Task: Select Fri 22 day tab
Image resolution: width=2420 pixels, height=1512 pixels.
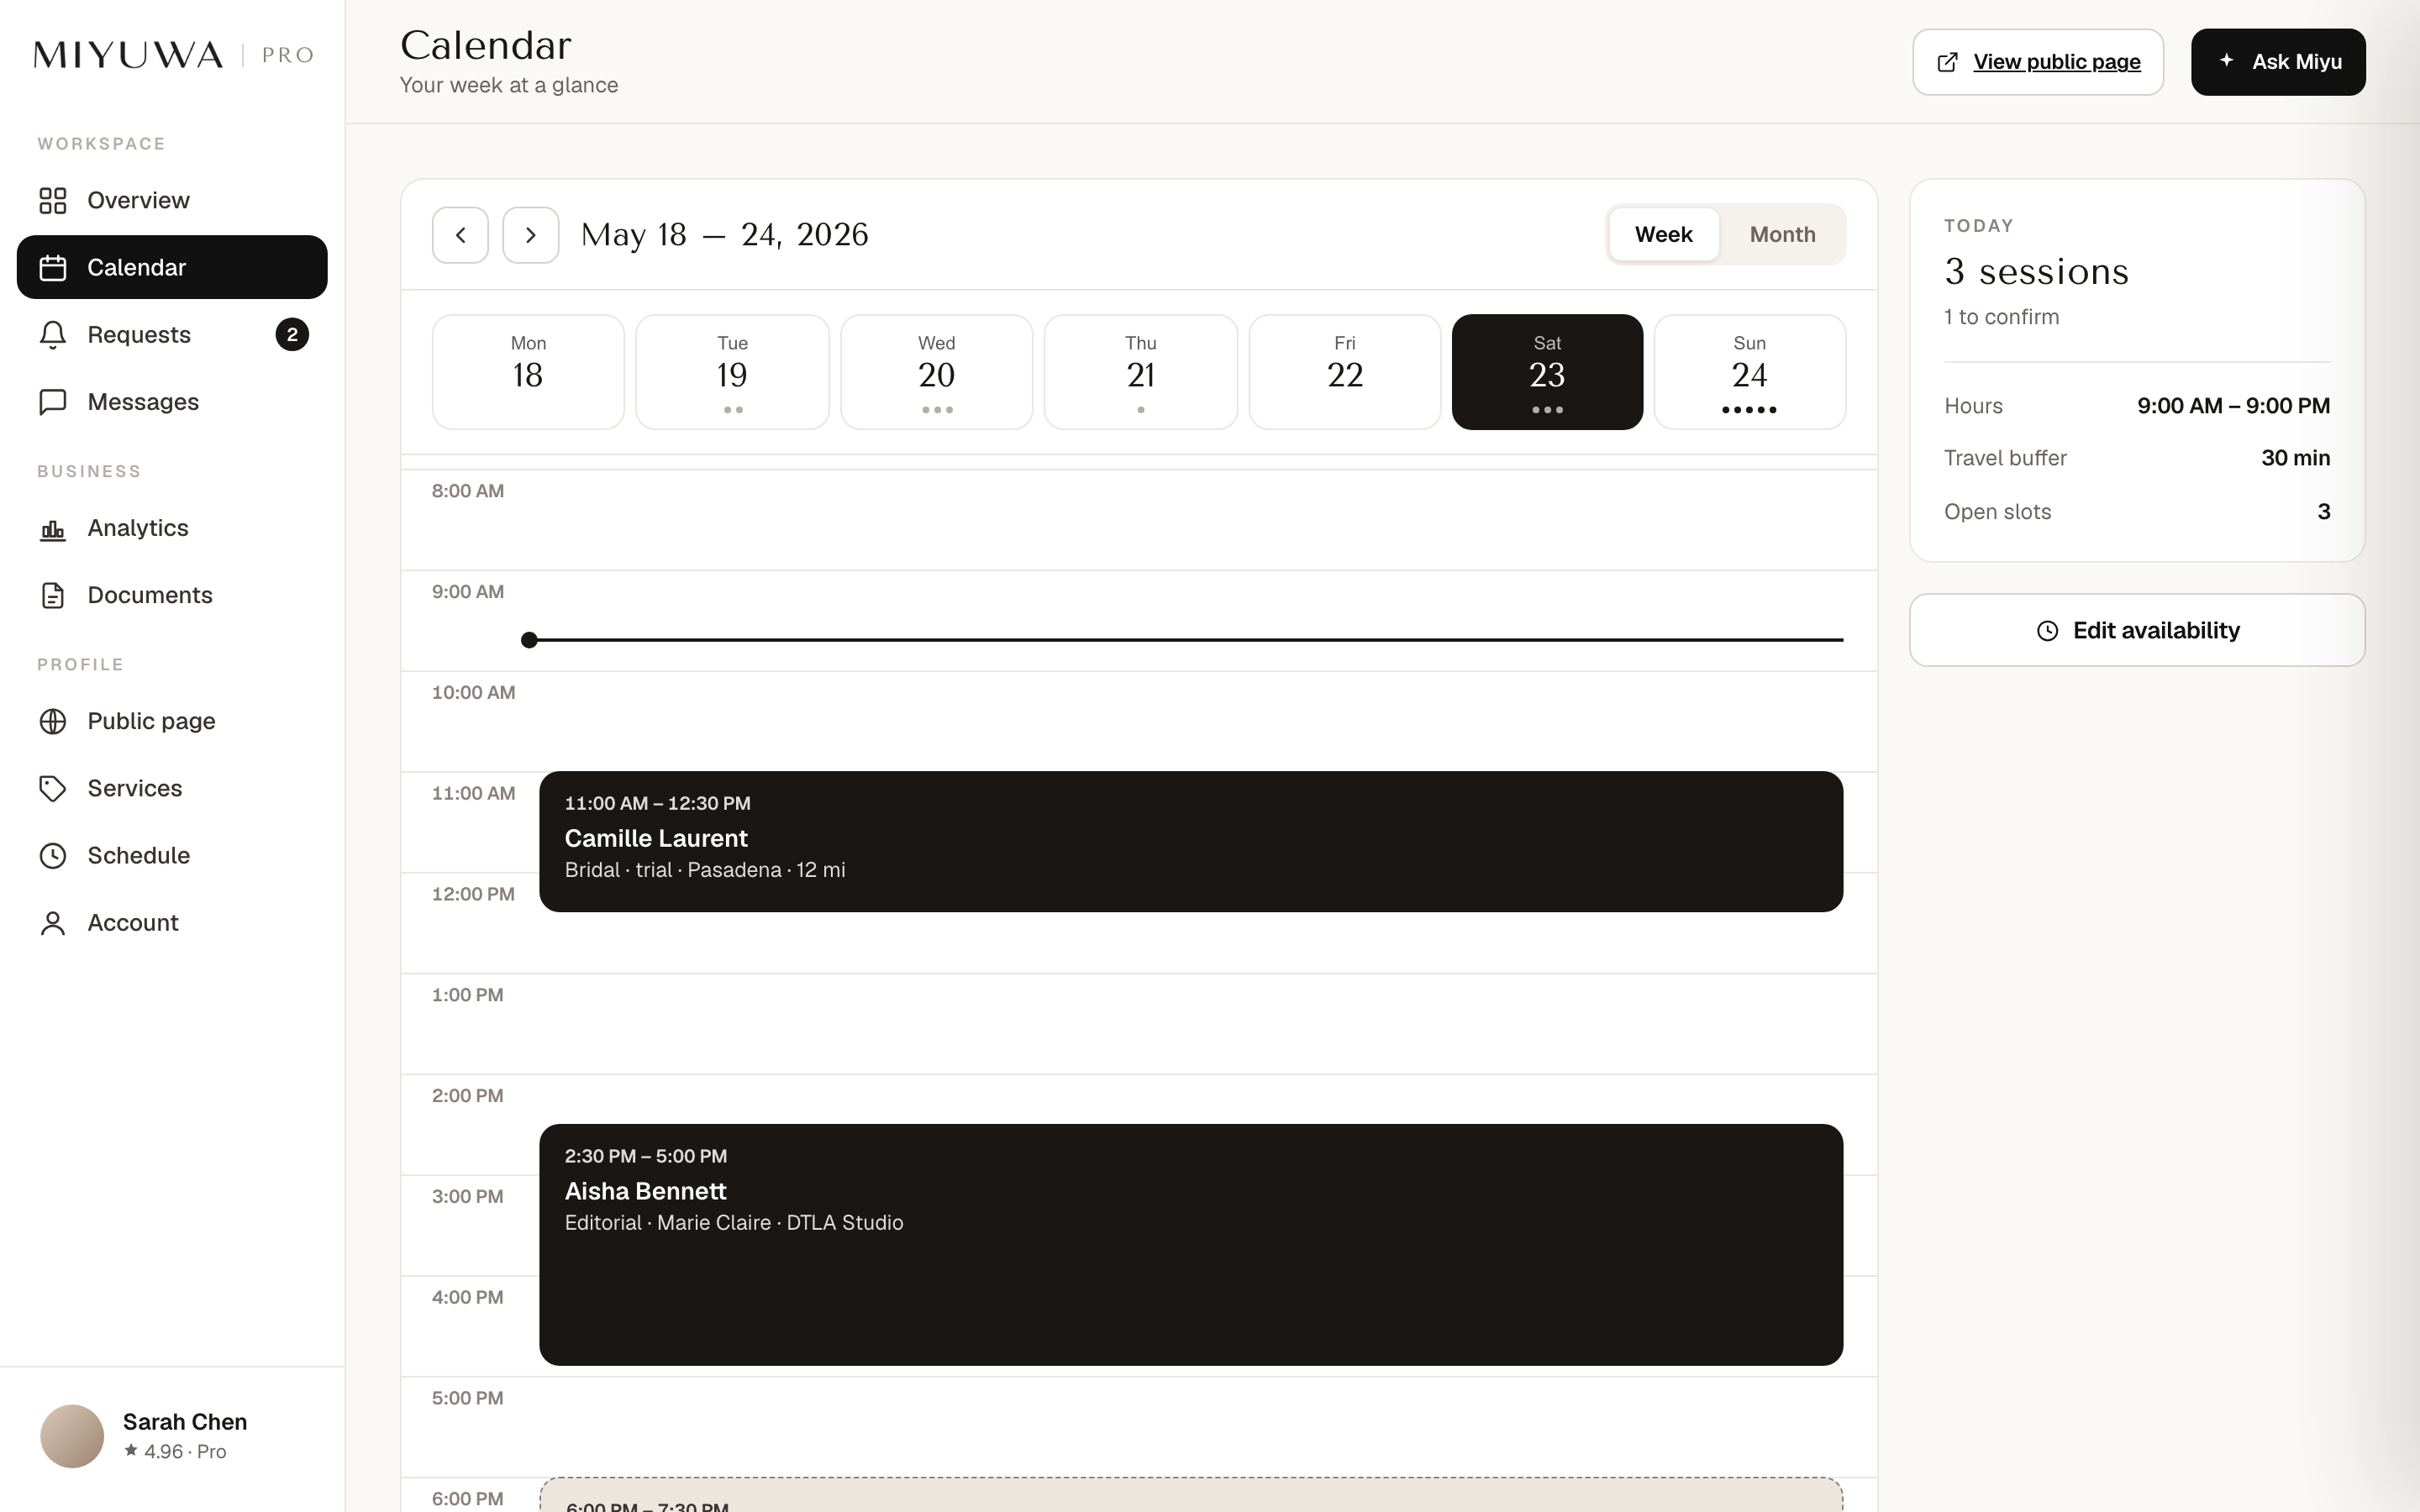Action: tap(1345, 372)
